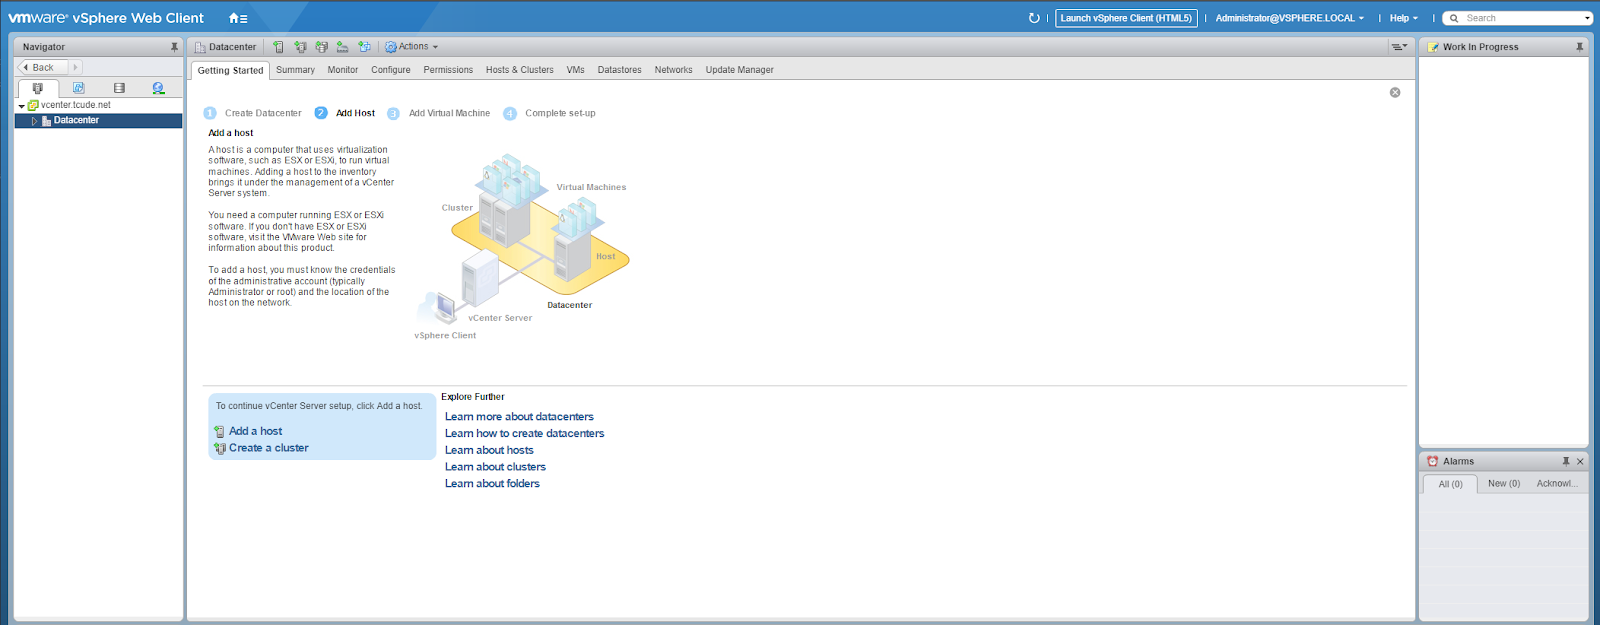Open the Hosts & Clusters tab
Viewport: 1600px width, 625px height.
pos(519,70)
